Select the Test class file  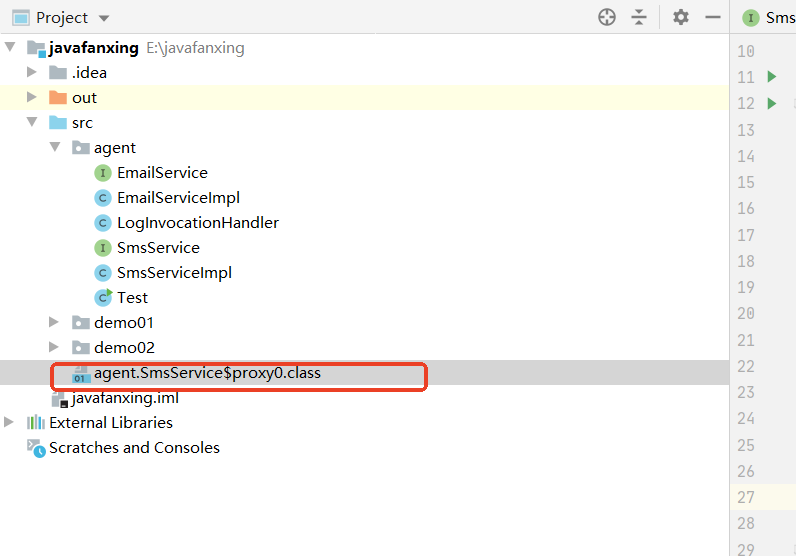coord(132,298)
